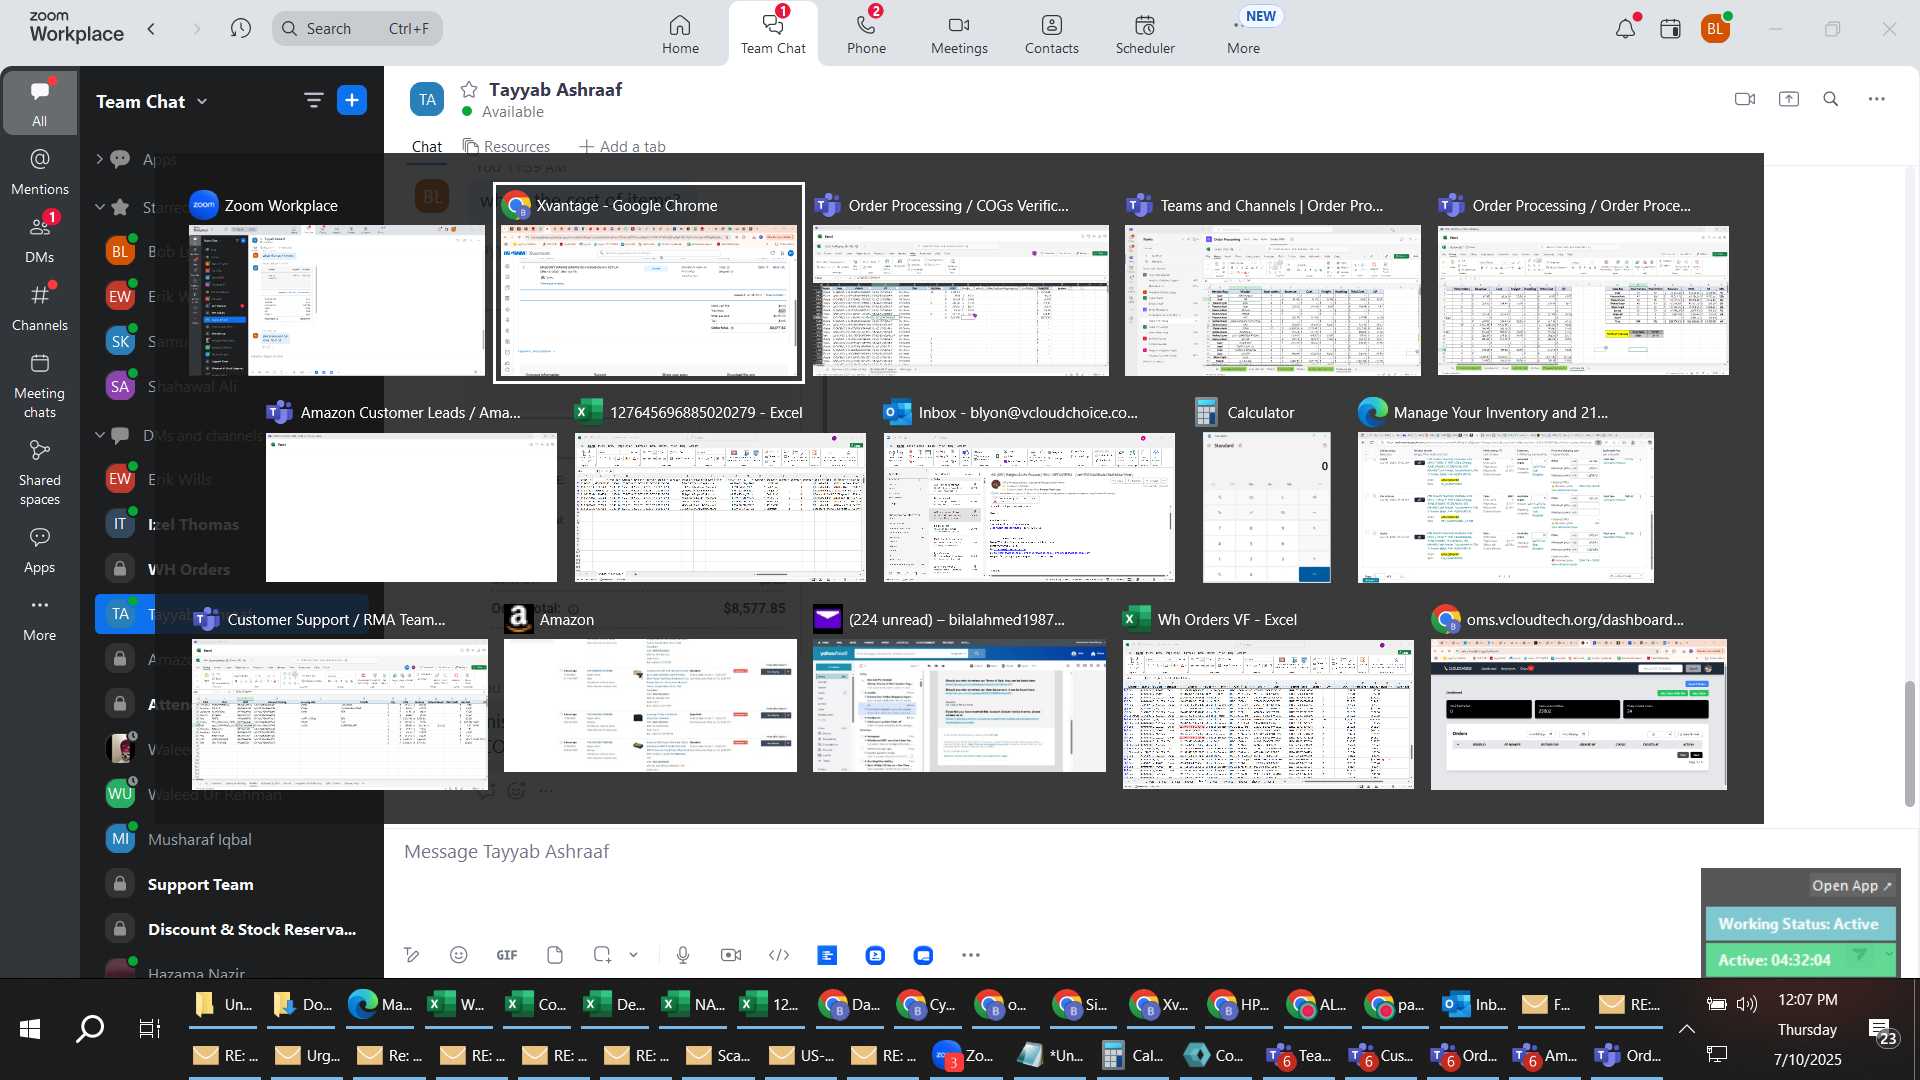Viewport: 1920px width, 1080px height.
Task: Go back using the navigation arrow
Action: tap(151, 29)
